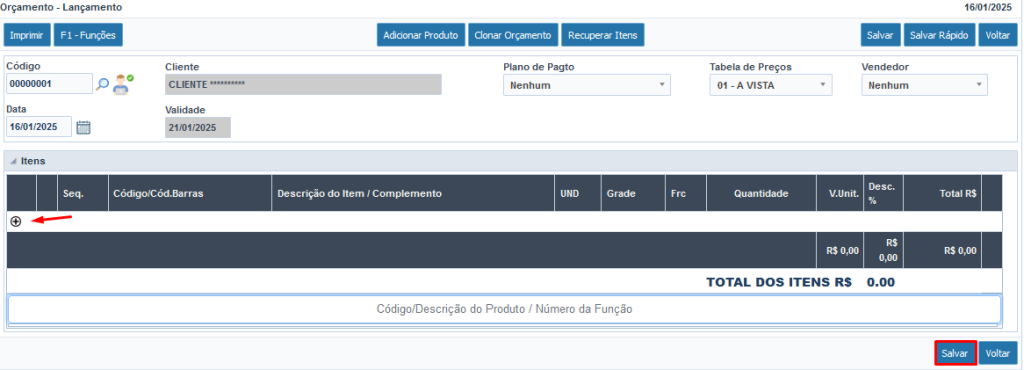Collapse the Itens section triangle
The image size is (1024, 370).
click(13, 161)
